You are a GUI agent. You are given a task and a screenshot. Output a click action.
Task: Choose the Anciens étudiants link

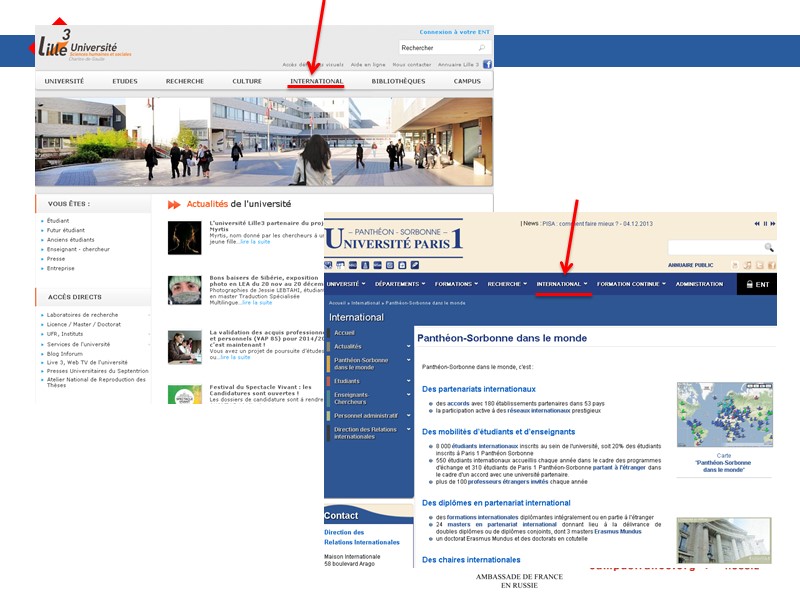coord(70,239)
